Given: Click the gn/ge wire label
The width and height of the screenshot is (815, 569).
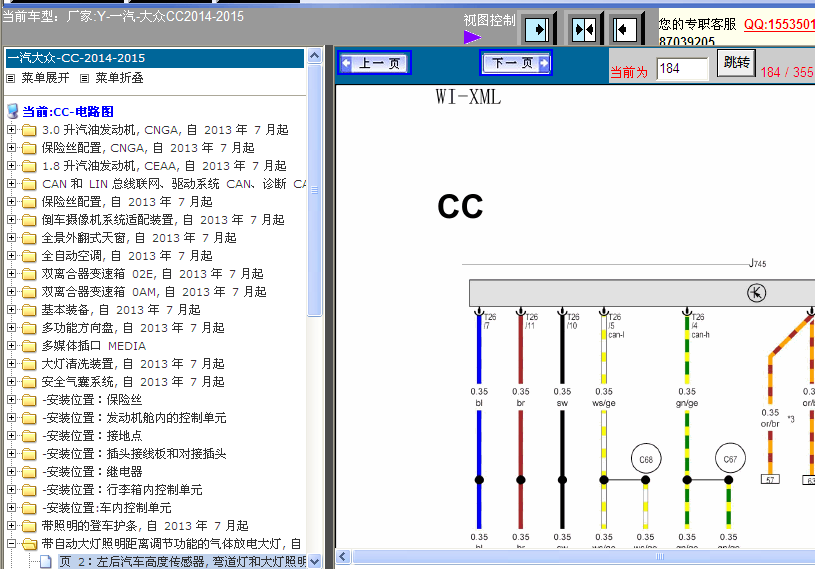Looking at the screenshot, I should pos(687,403).
